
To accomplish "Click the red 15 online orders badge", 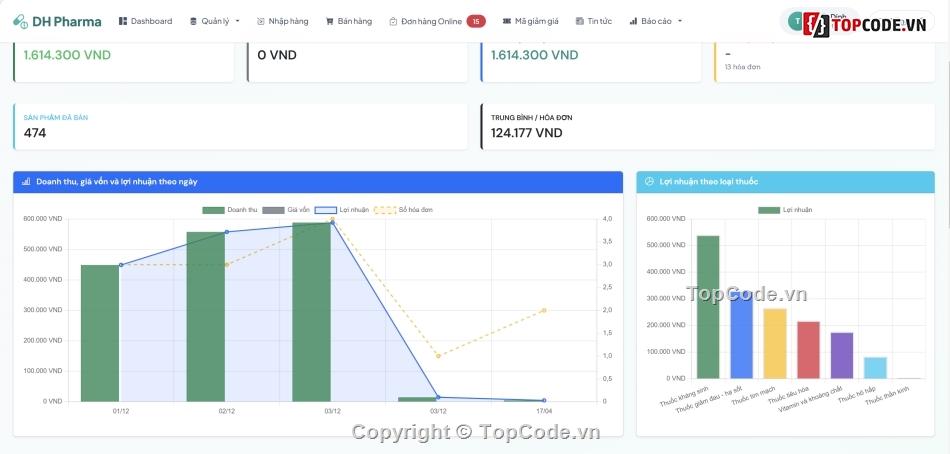I will pyautogui.click(x=476, y=21).
